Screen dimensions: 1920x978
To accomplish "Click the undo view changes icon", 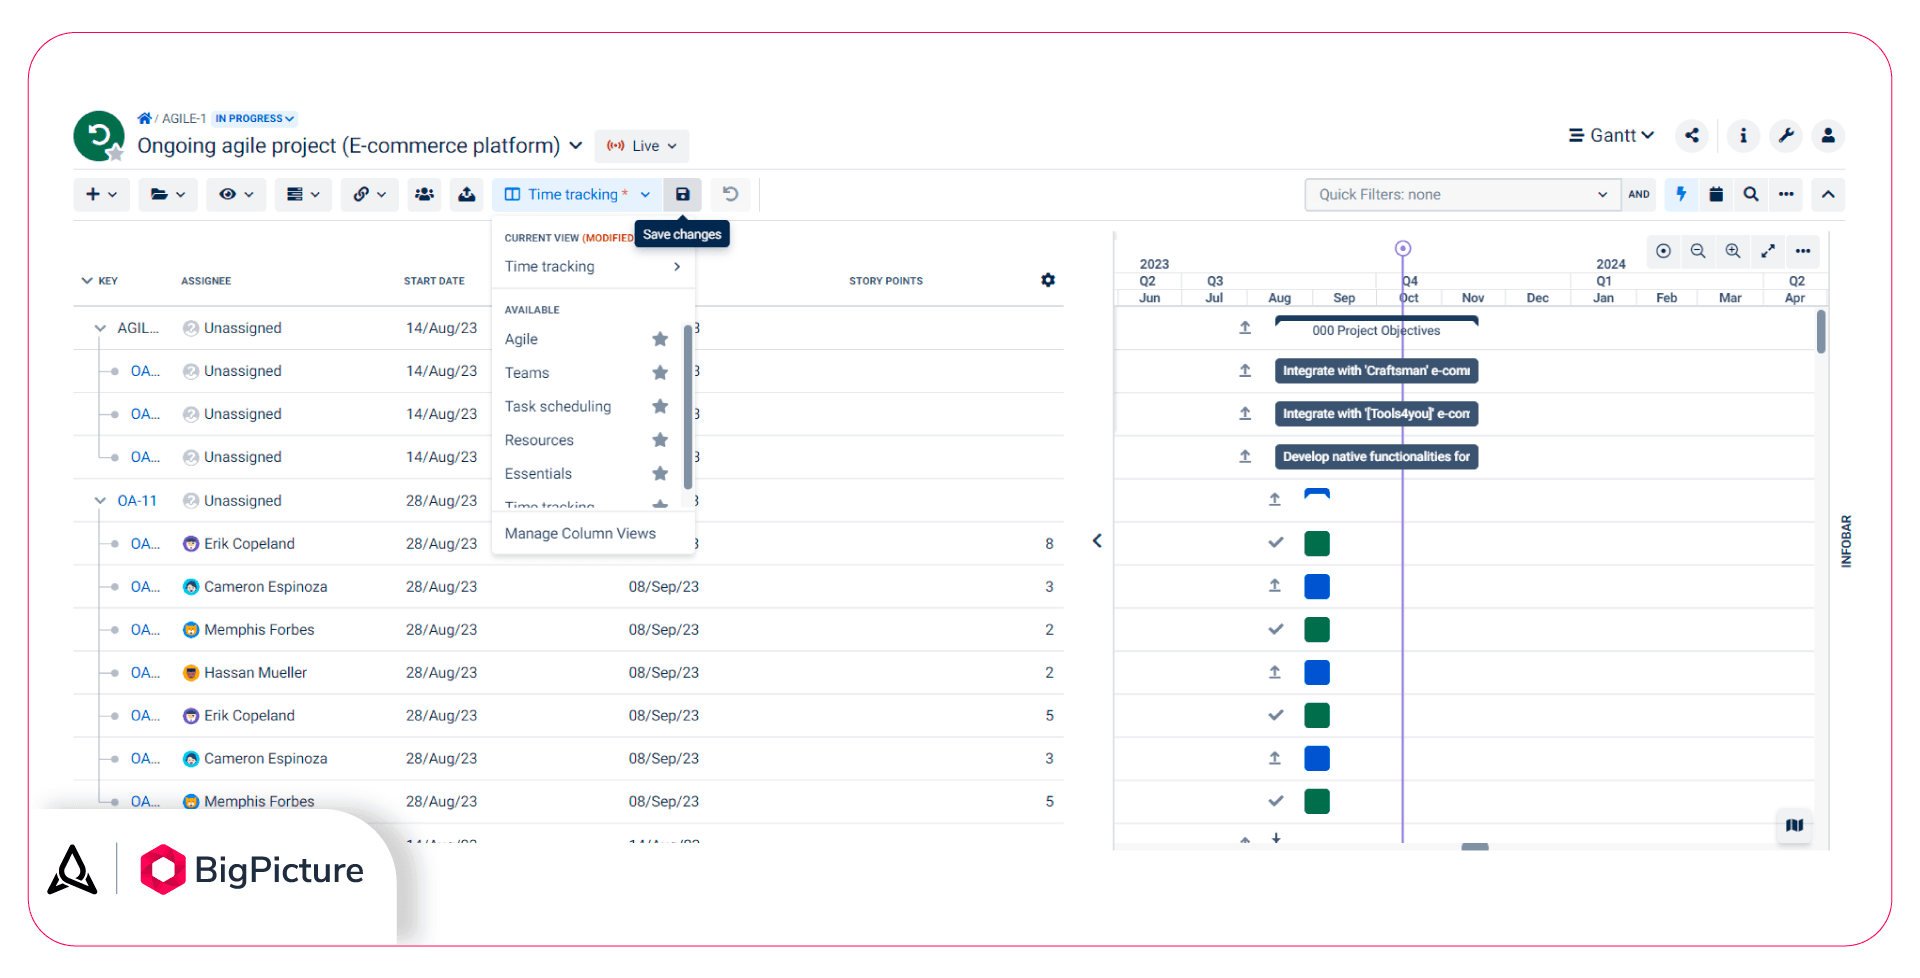I will point(730,194).
